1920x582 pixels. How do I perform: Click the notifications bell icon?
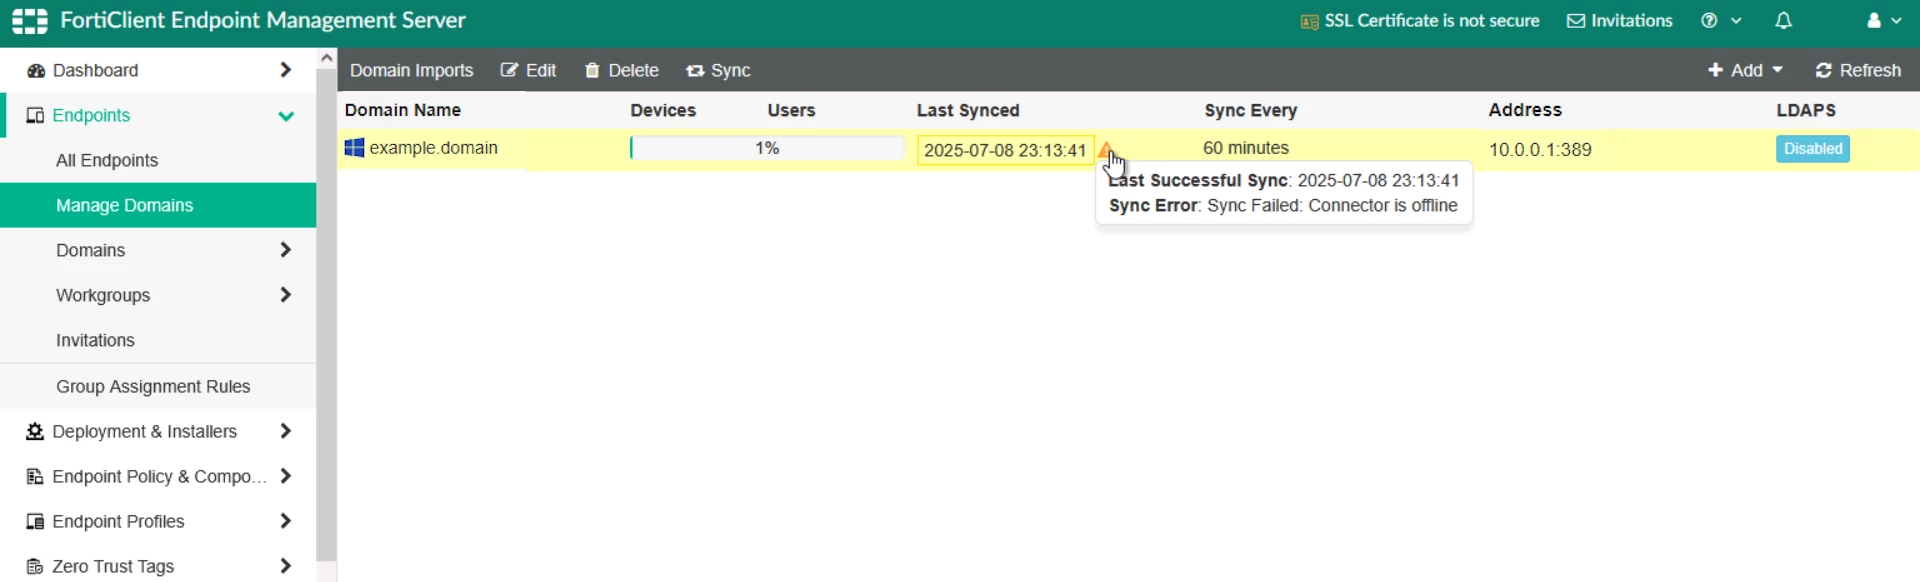[1783, 21]
